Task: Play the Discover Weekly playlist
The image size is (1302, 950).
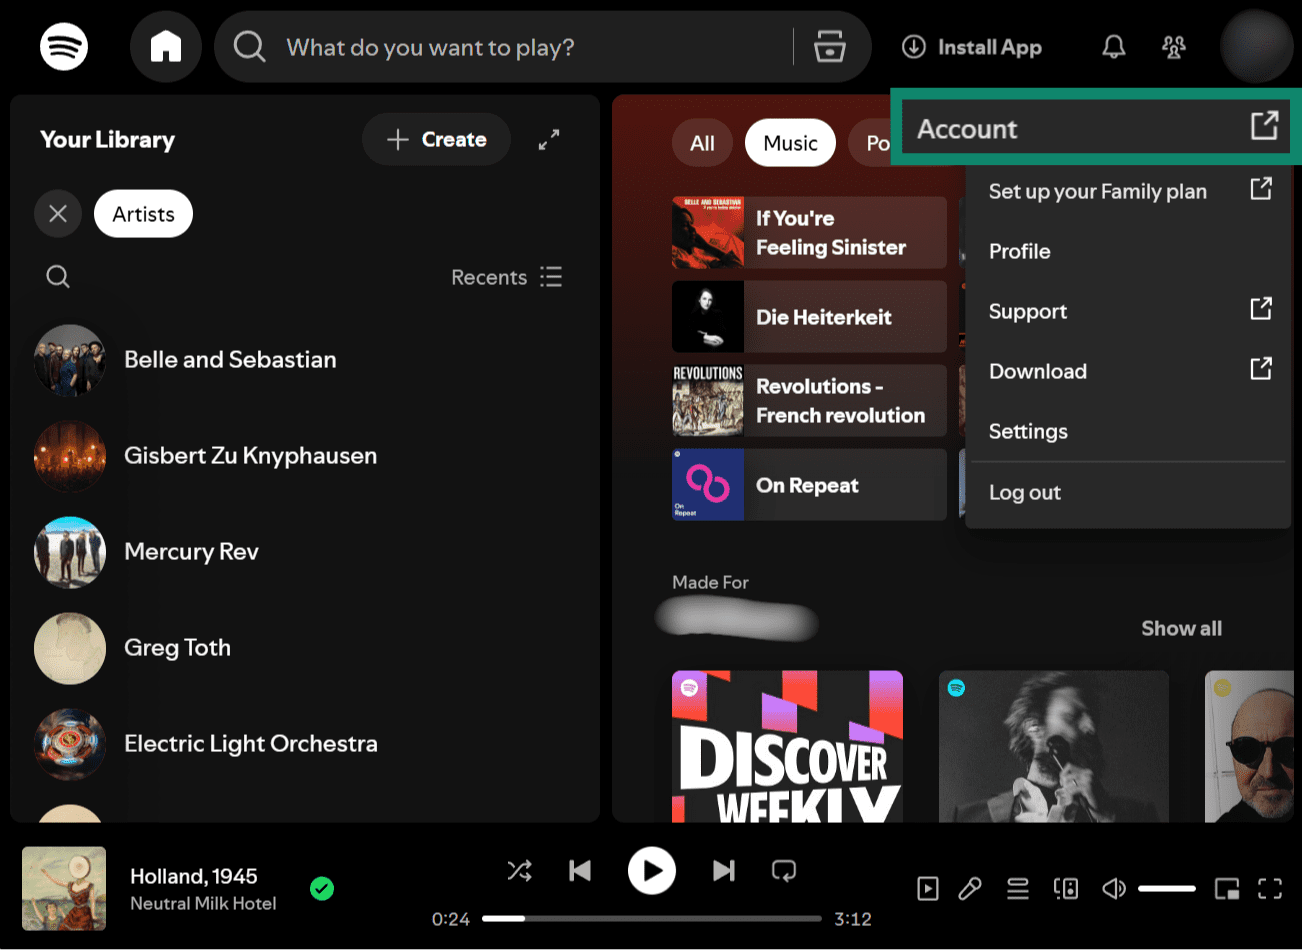Action: (787, 748)
